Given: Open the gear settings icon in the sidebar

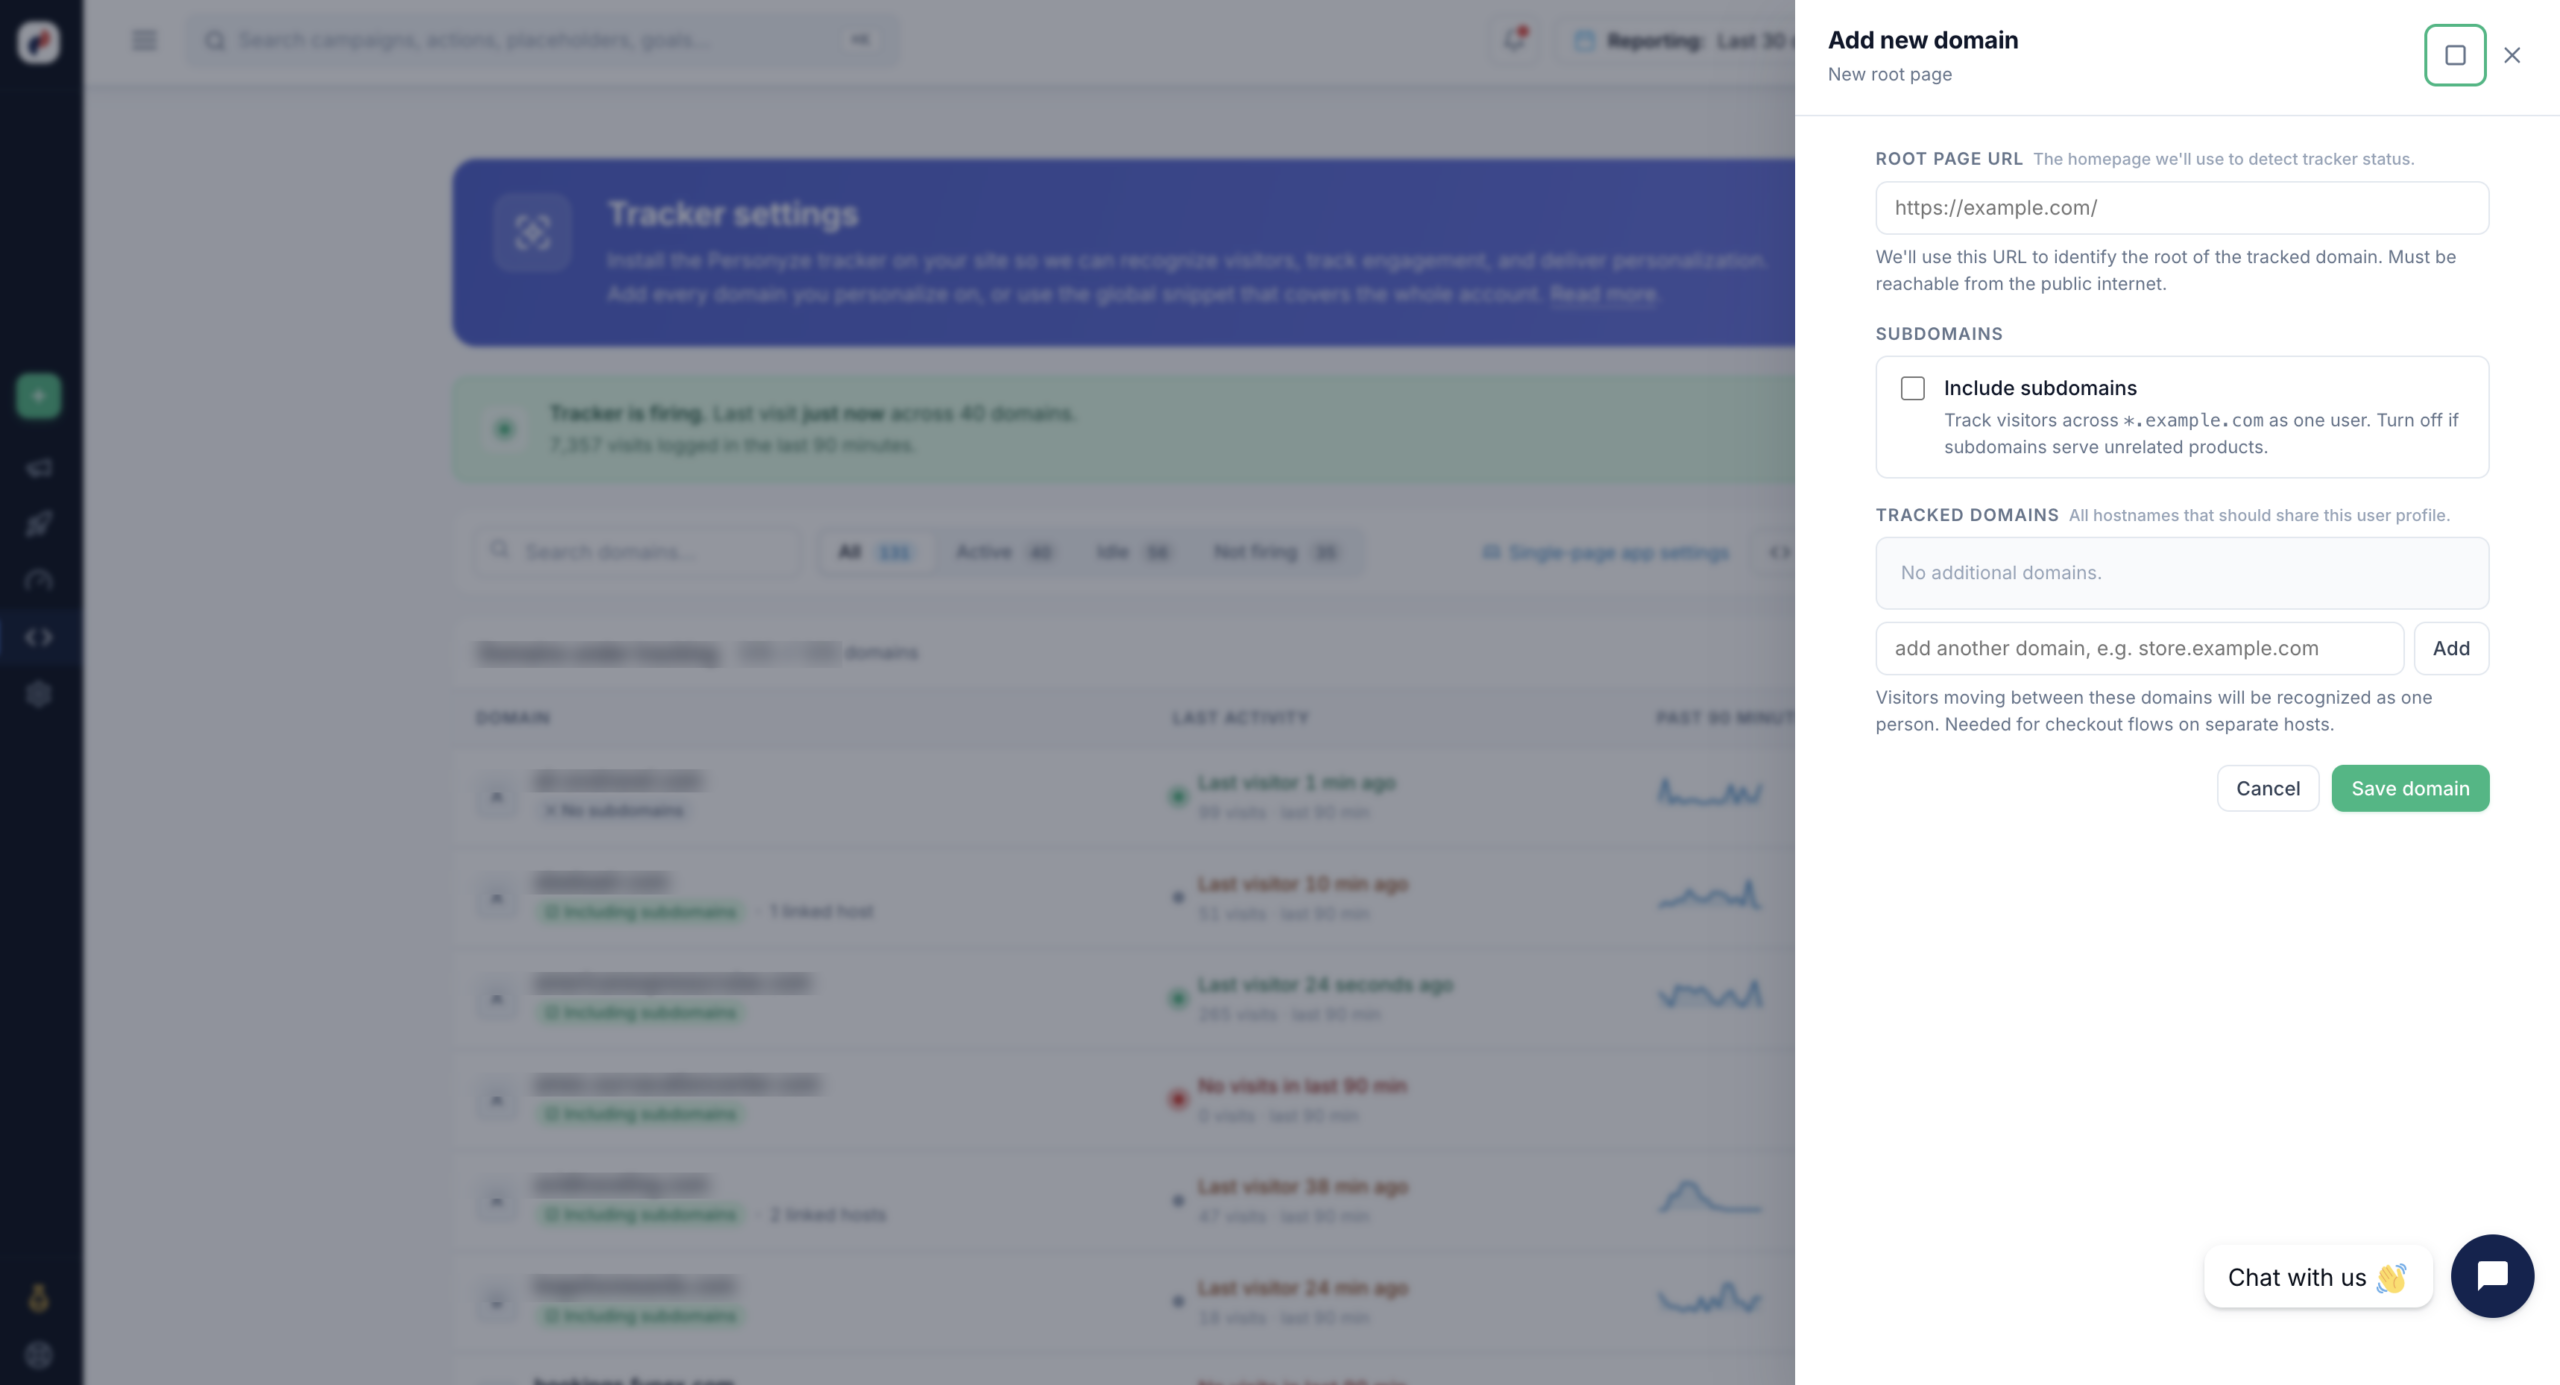Looking at the screenshot, I should [x=39, y=694].
